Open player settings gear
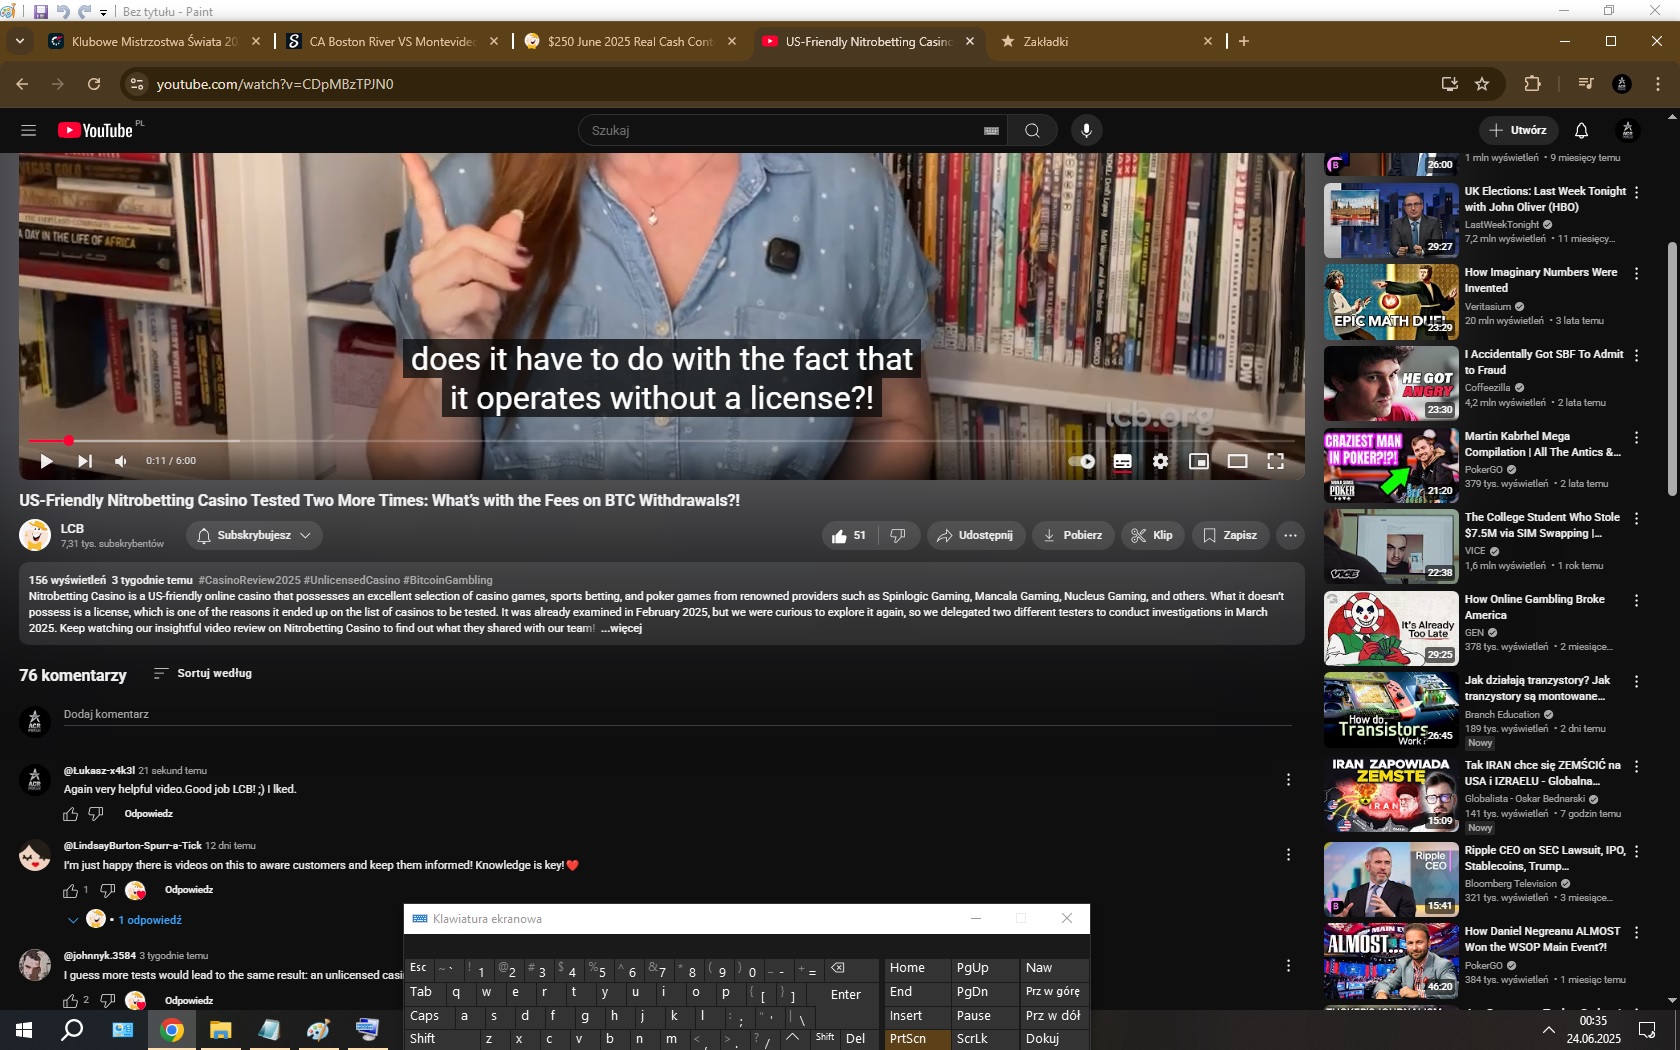Image resolution: width=1680 pixels, height=1050 pixels. coord(1160,461)
